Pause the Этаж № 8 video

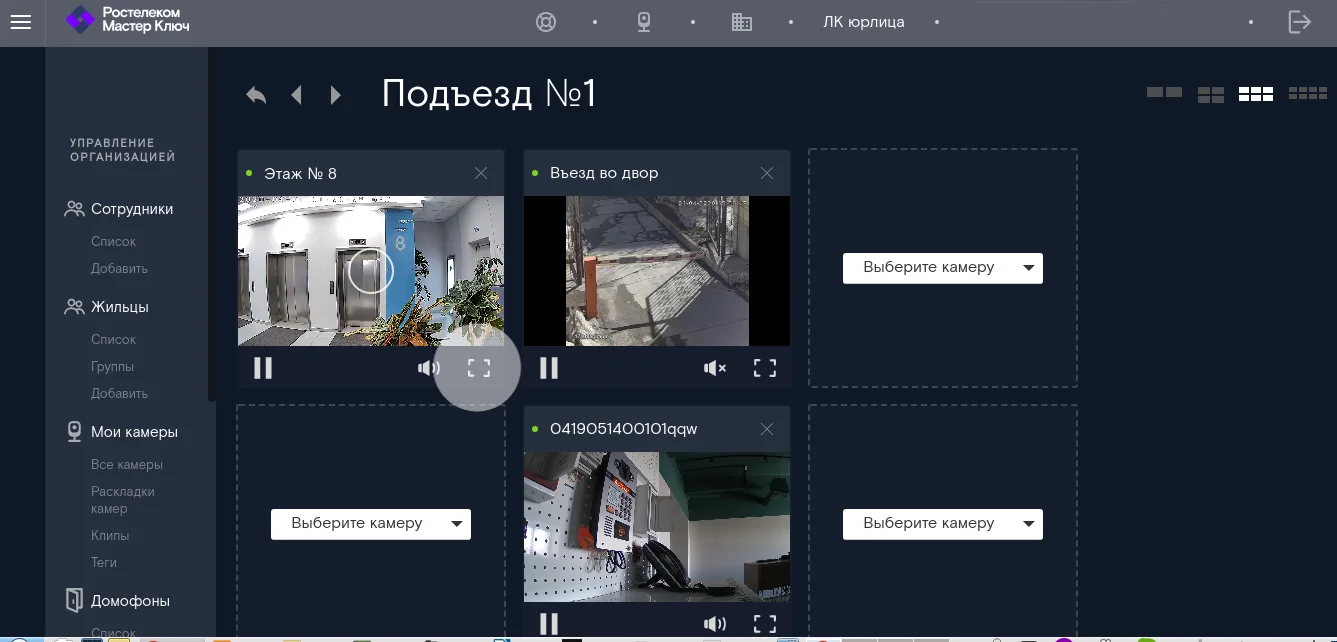point(263,368)
